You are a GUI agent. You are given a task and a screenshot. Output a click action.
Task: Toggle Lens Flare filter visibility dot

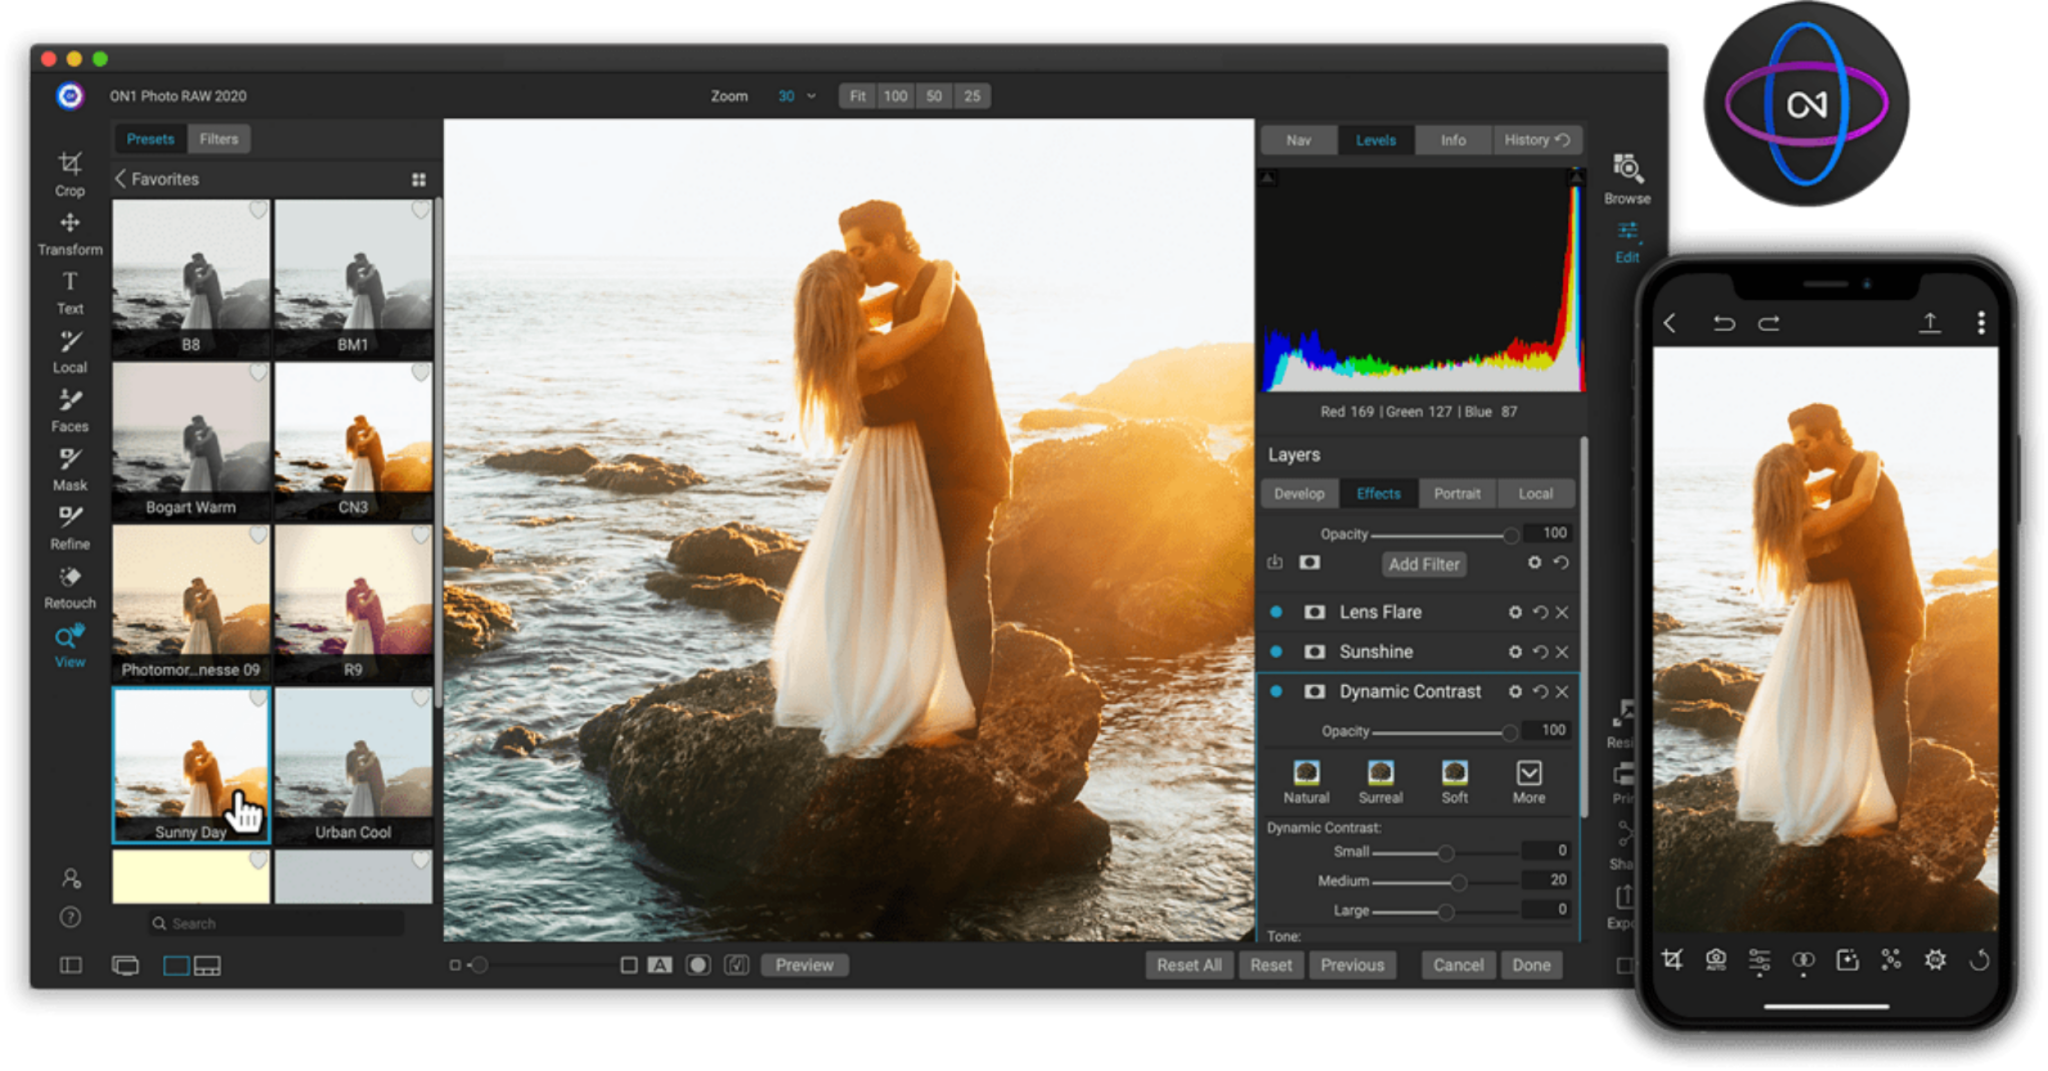click(x=1276, y=612)
